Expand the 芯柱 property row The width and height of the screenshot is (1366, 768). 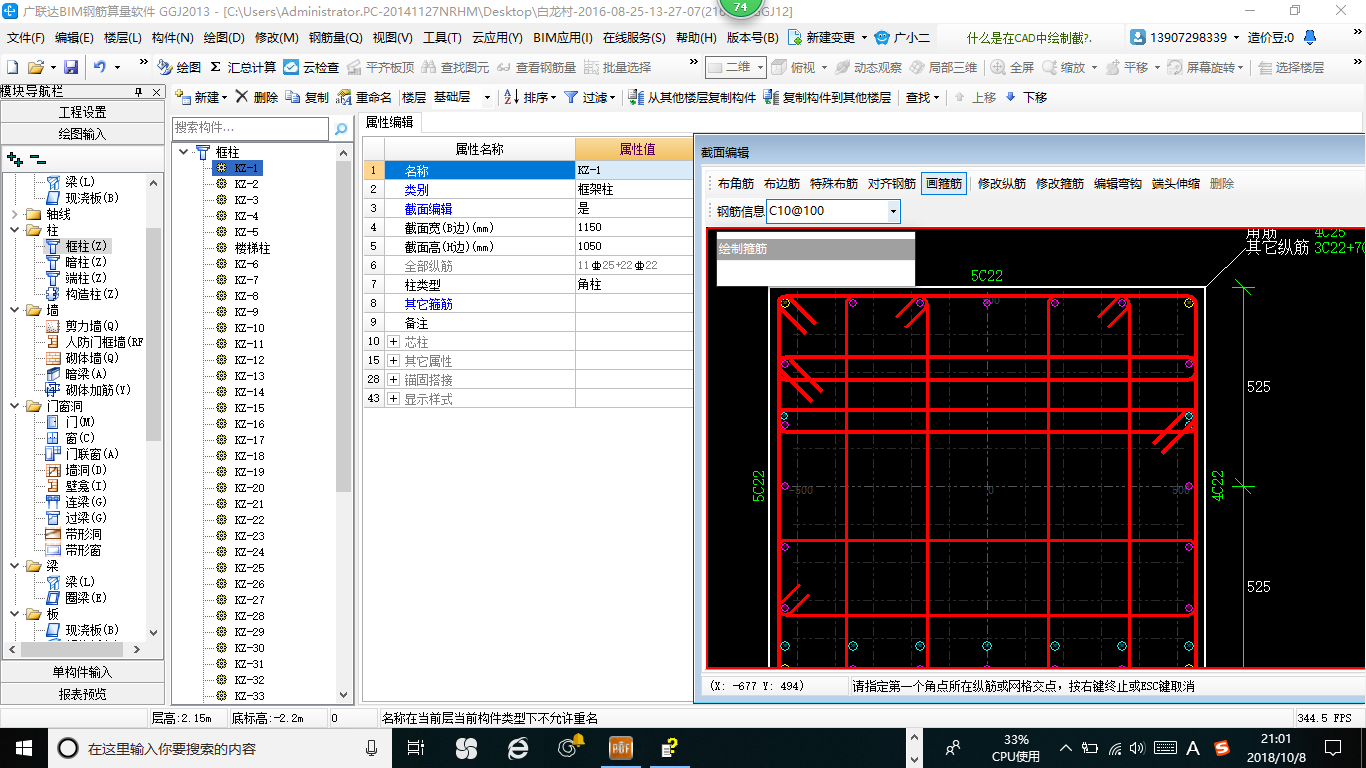point(393,342)
